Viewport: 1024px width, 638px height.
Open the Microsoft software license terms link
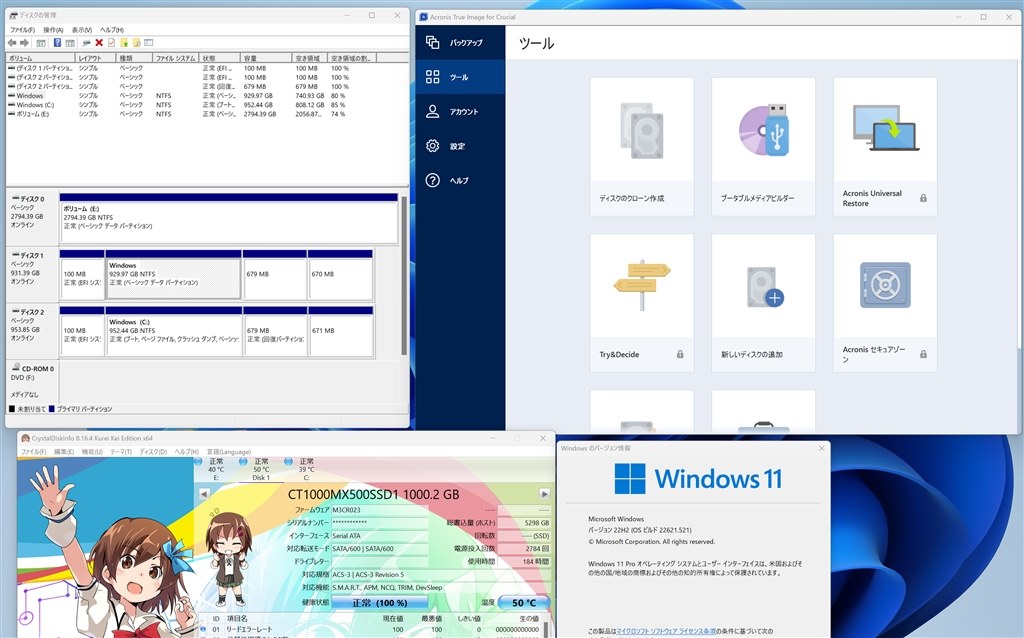tap(666, 631)
